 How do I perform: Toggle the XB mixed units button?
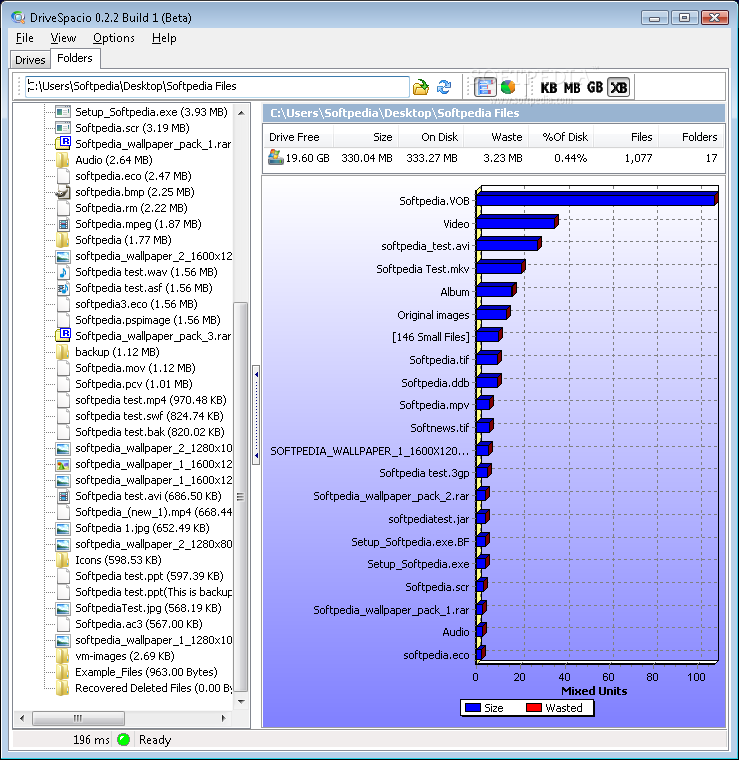[618, 88]
